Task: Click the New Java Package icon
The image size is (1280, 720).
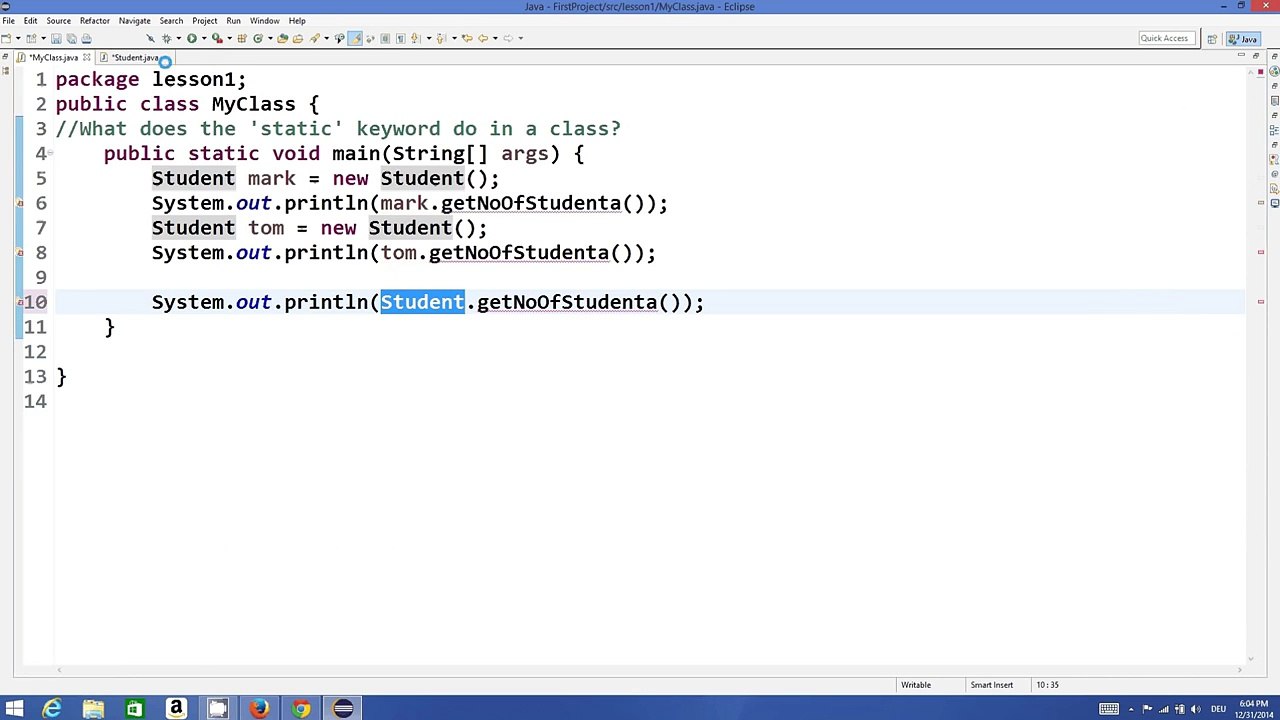Action: click(x=242, y=38)
